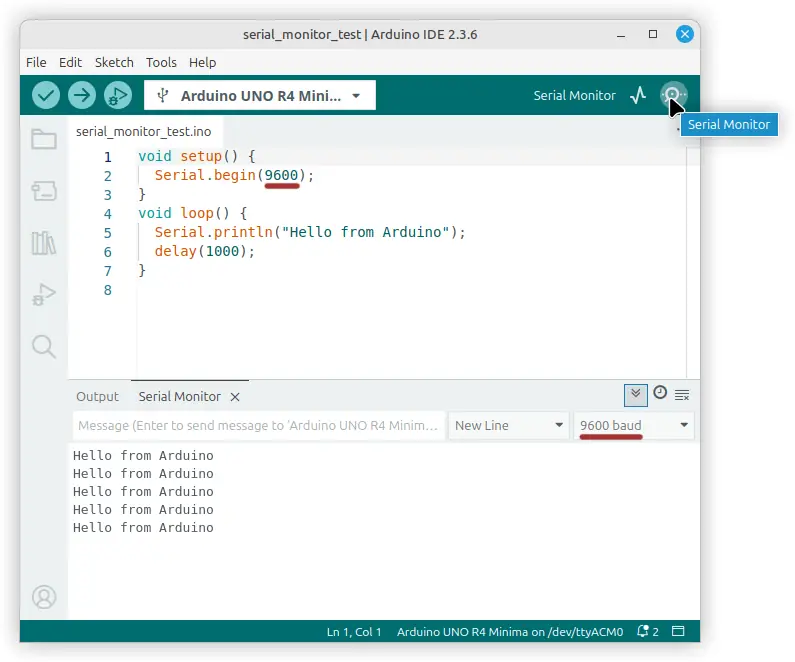Open the Sketch menu

[x=114, y=62]
